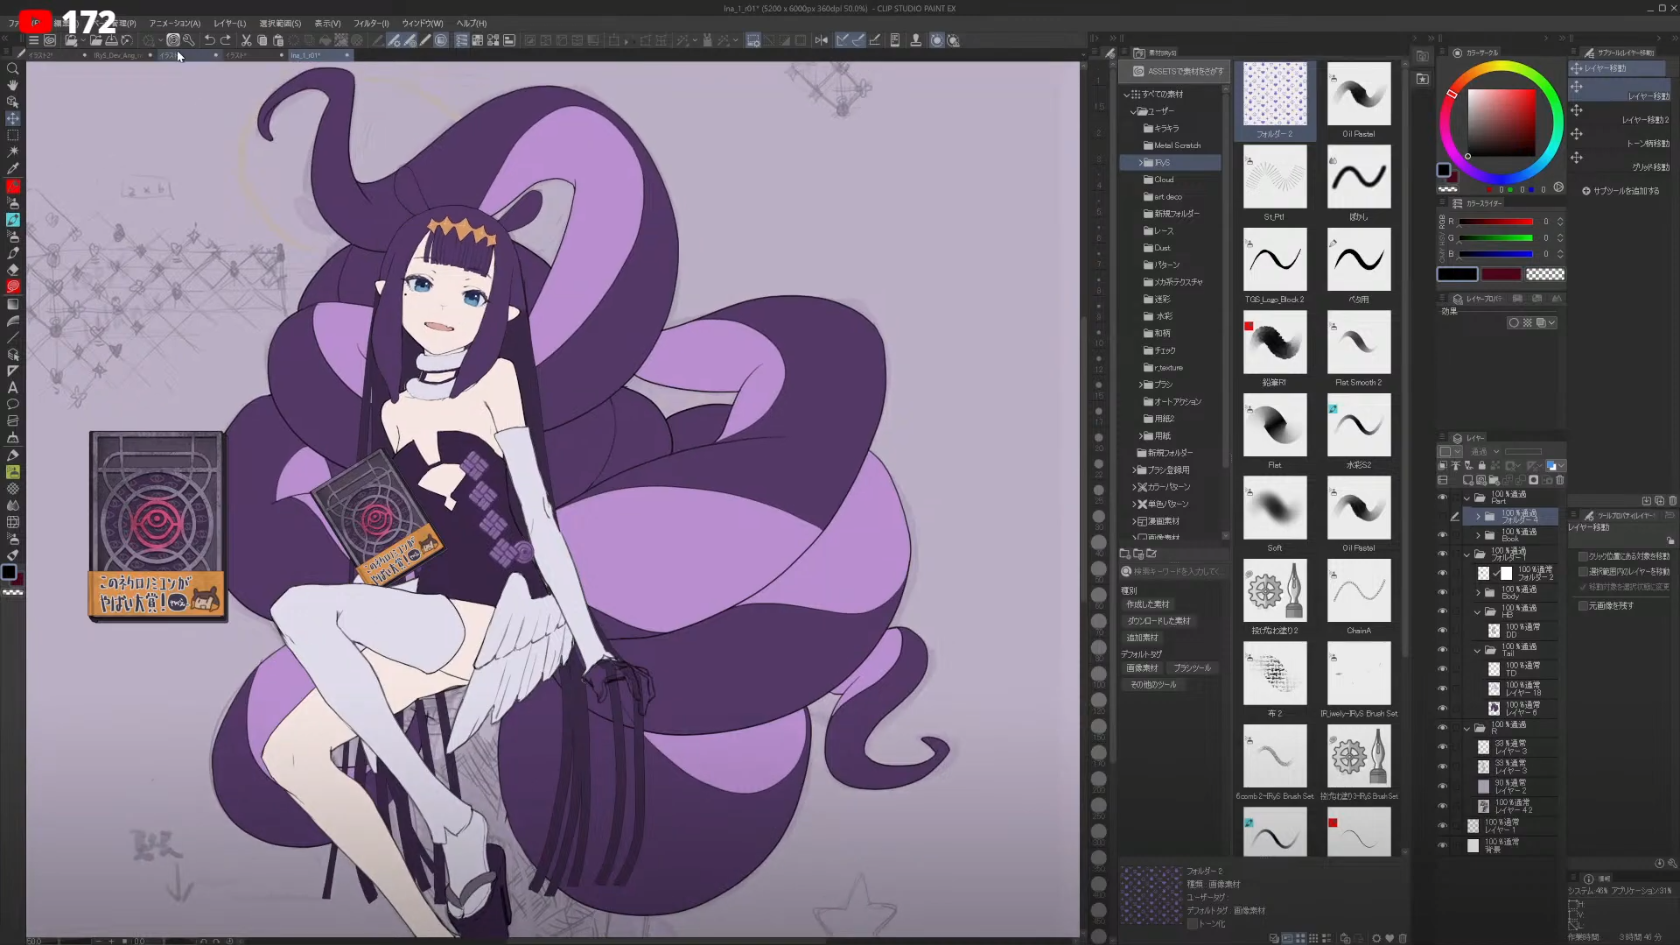The height and width of the screenshot is (945, 1680).
Task: Click the ブラシツール tag button
Action: [1192, 668]
